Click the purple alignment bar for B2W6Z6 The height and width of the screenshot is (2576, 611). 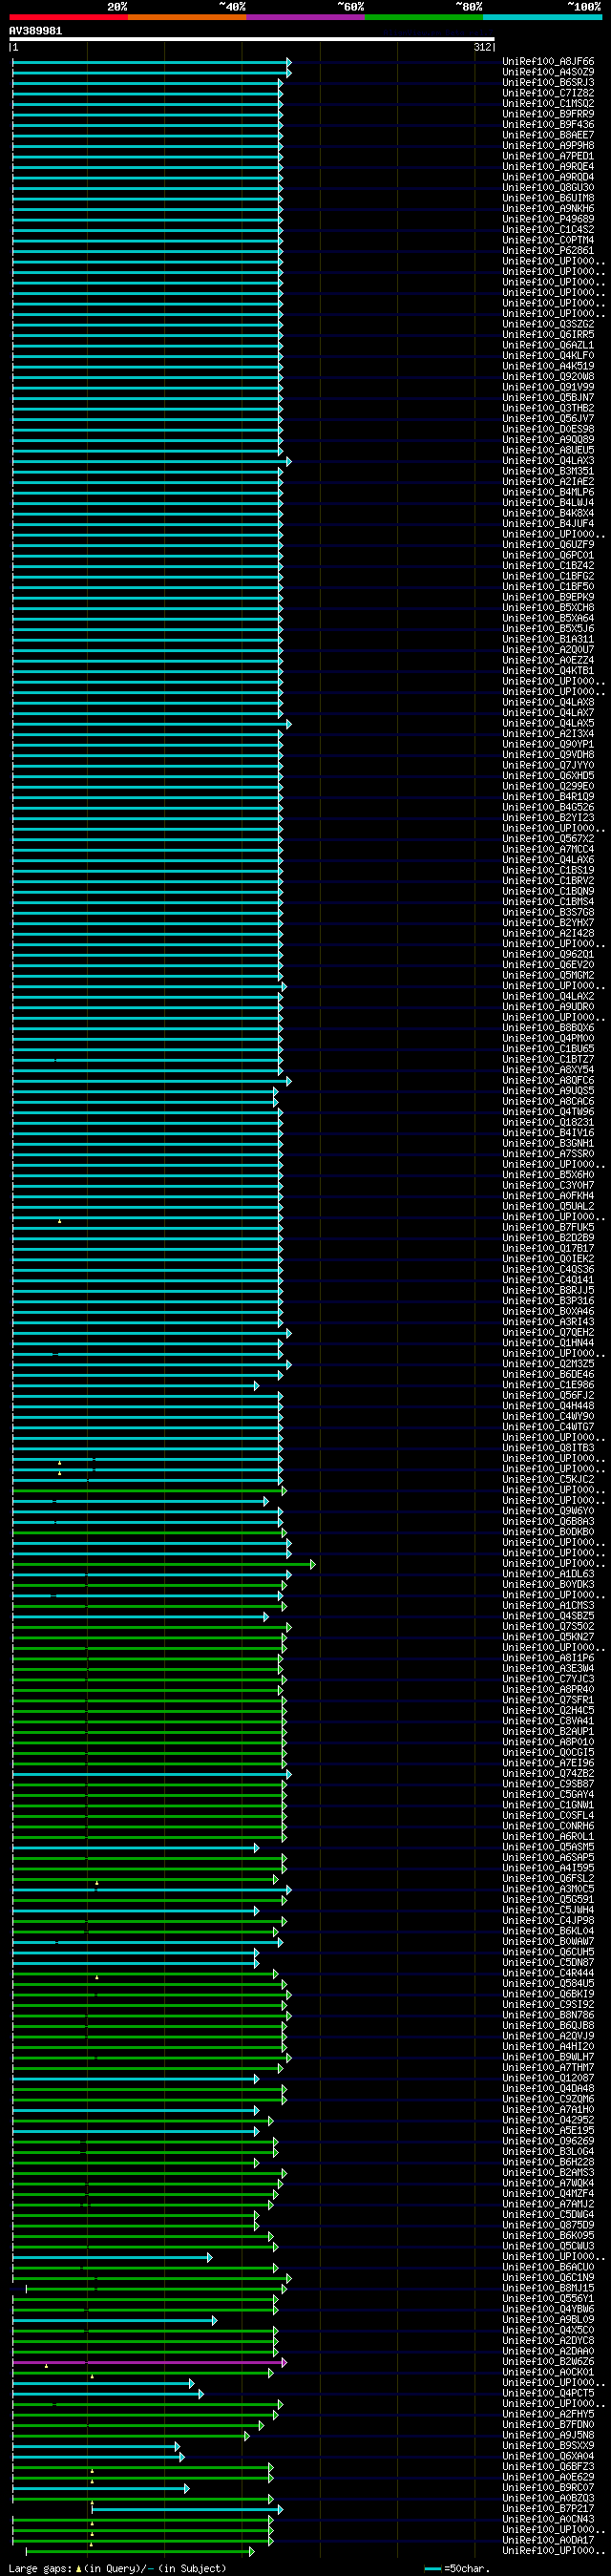click(148, 2362)
